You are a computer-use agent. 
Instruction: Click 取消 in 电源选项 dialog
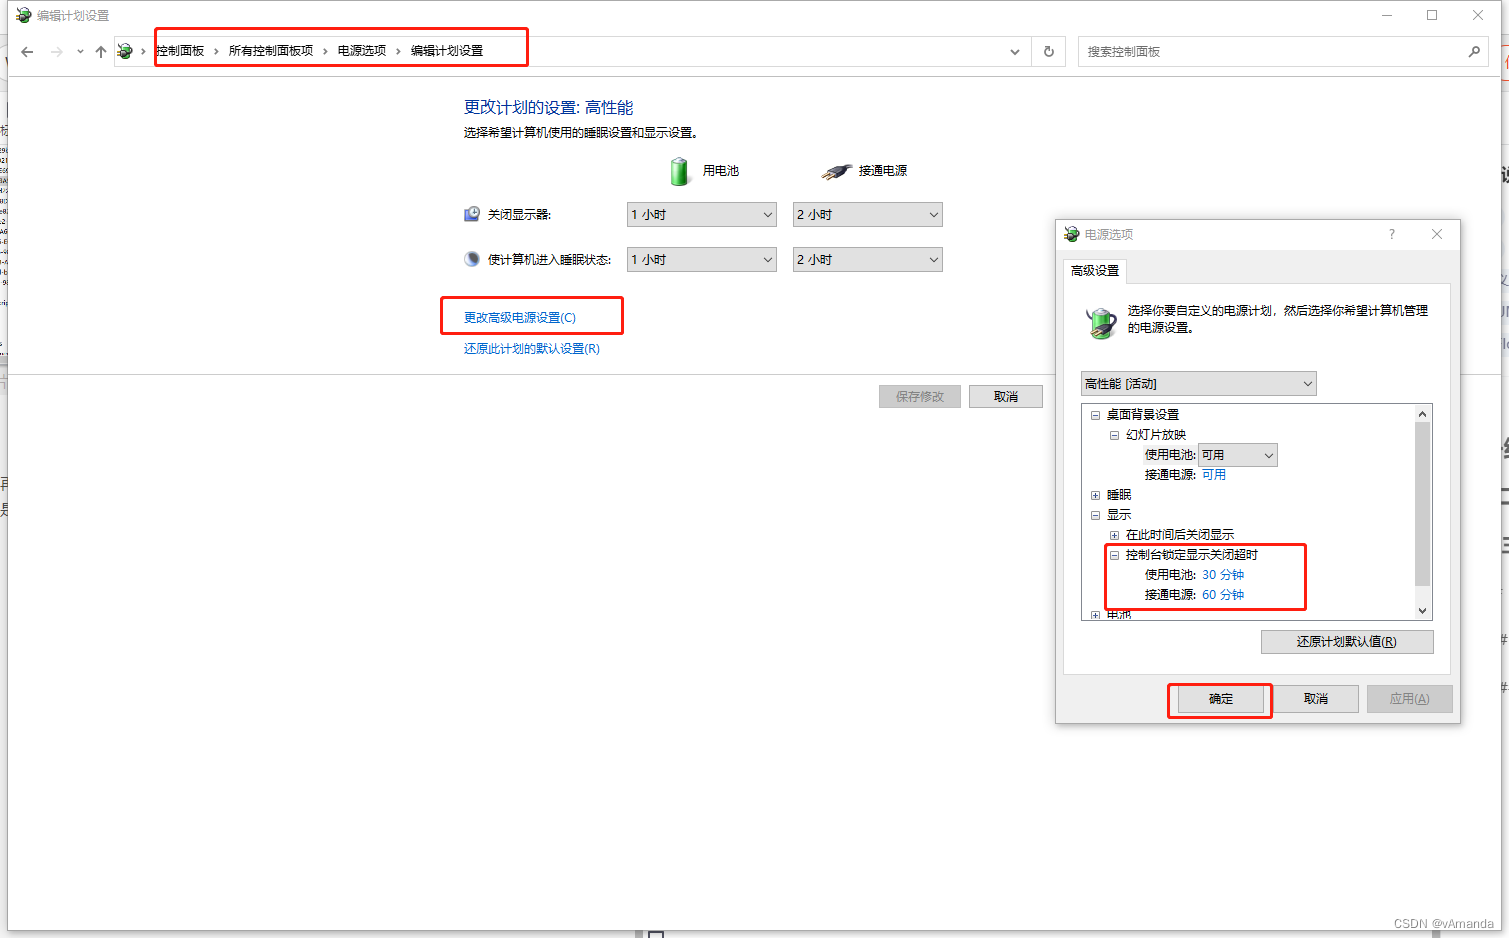[1316, 699]
